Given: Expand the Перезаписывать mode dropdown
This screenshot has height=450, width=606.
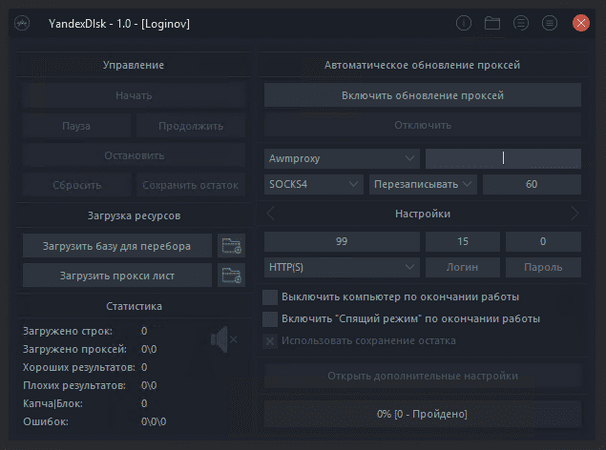Looking at the screenshot, I should pyautogui.click(x=423, y=184).
